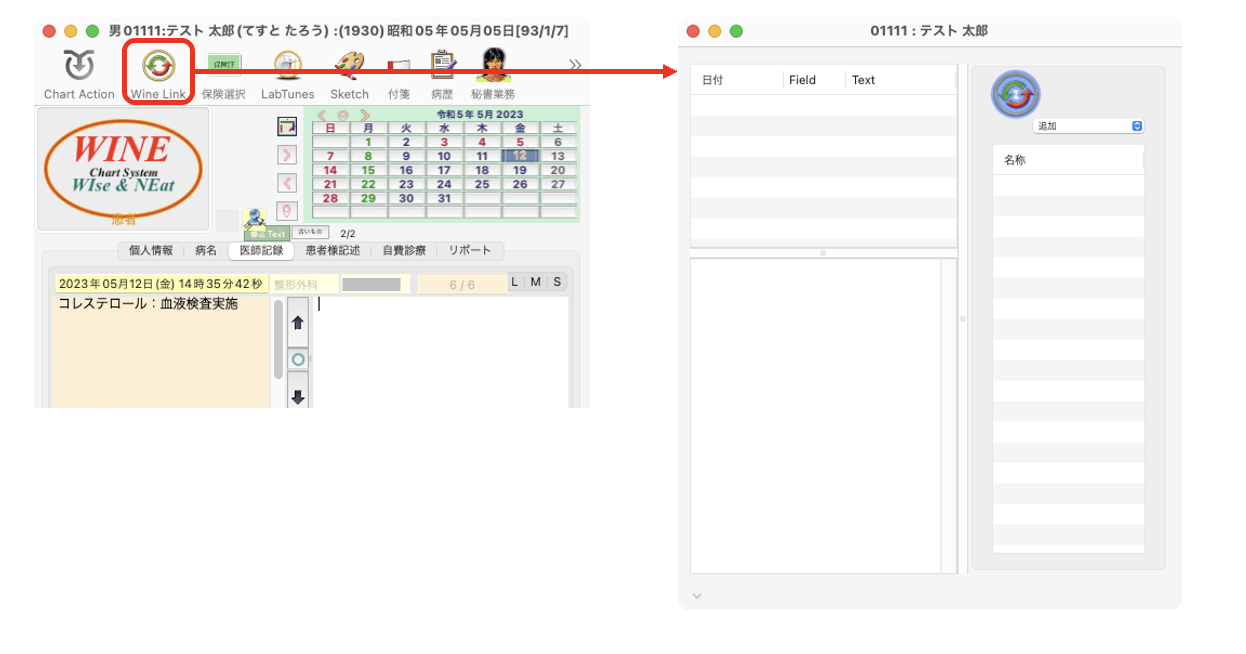Screen dimensions: 1246x654
Task: Click the blue sync icon in link window
Action: click(x=1015, y=95)
